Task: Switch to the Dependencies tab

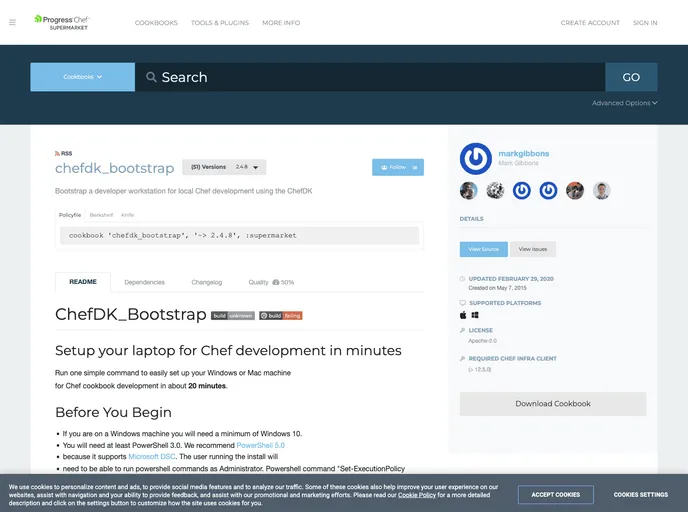Action: pos(144,282)
